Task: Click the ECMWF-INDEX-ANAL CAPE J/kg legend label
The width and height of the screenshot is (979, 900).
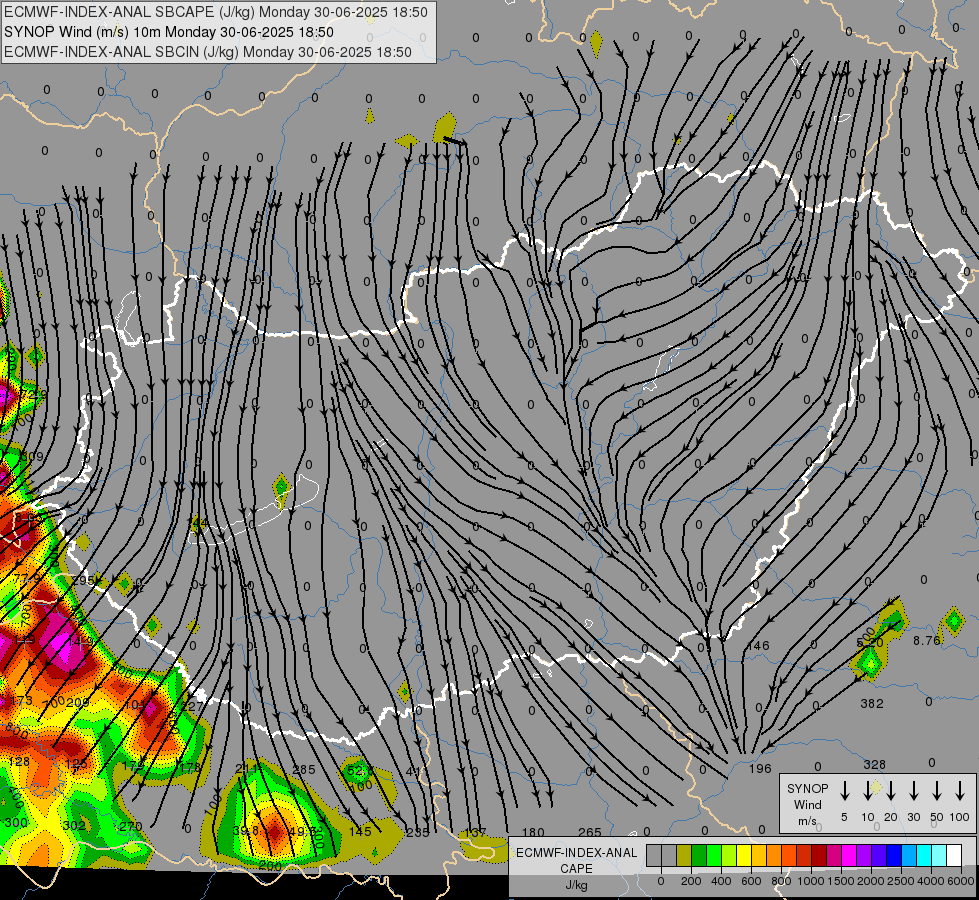Action: [x=576, y=869]
